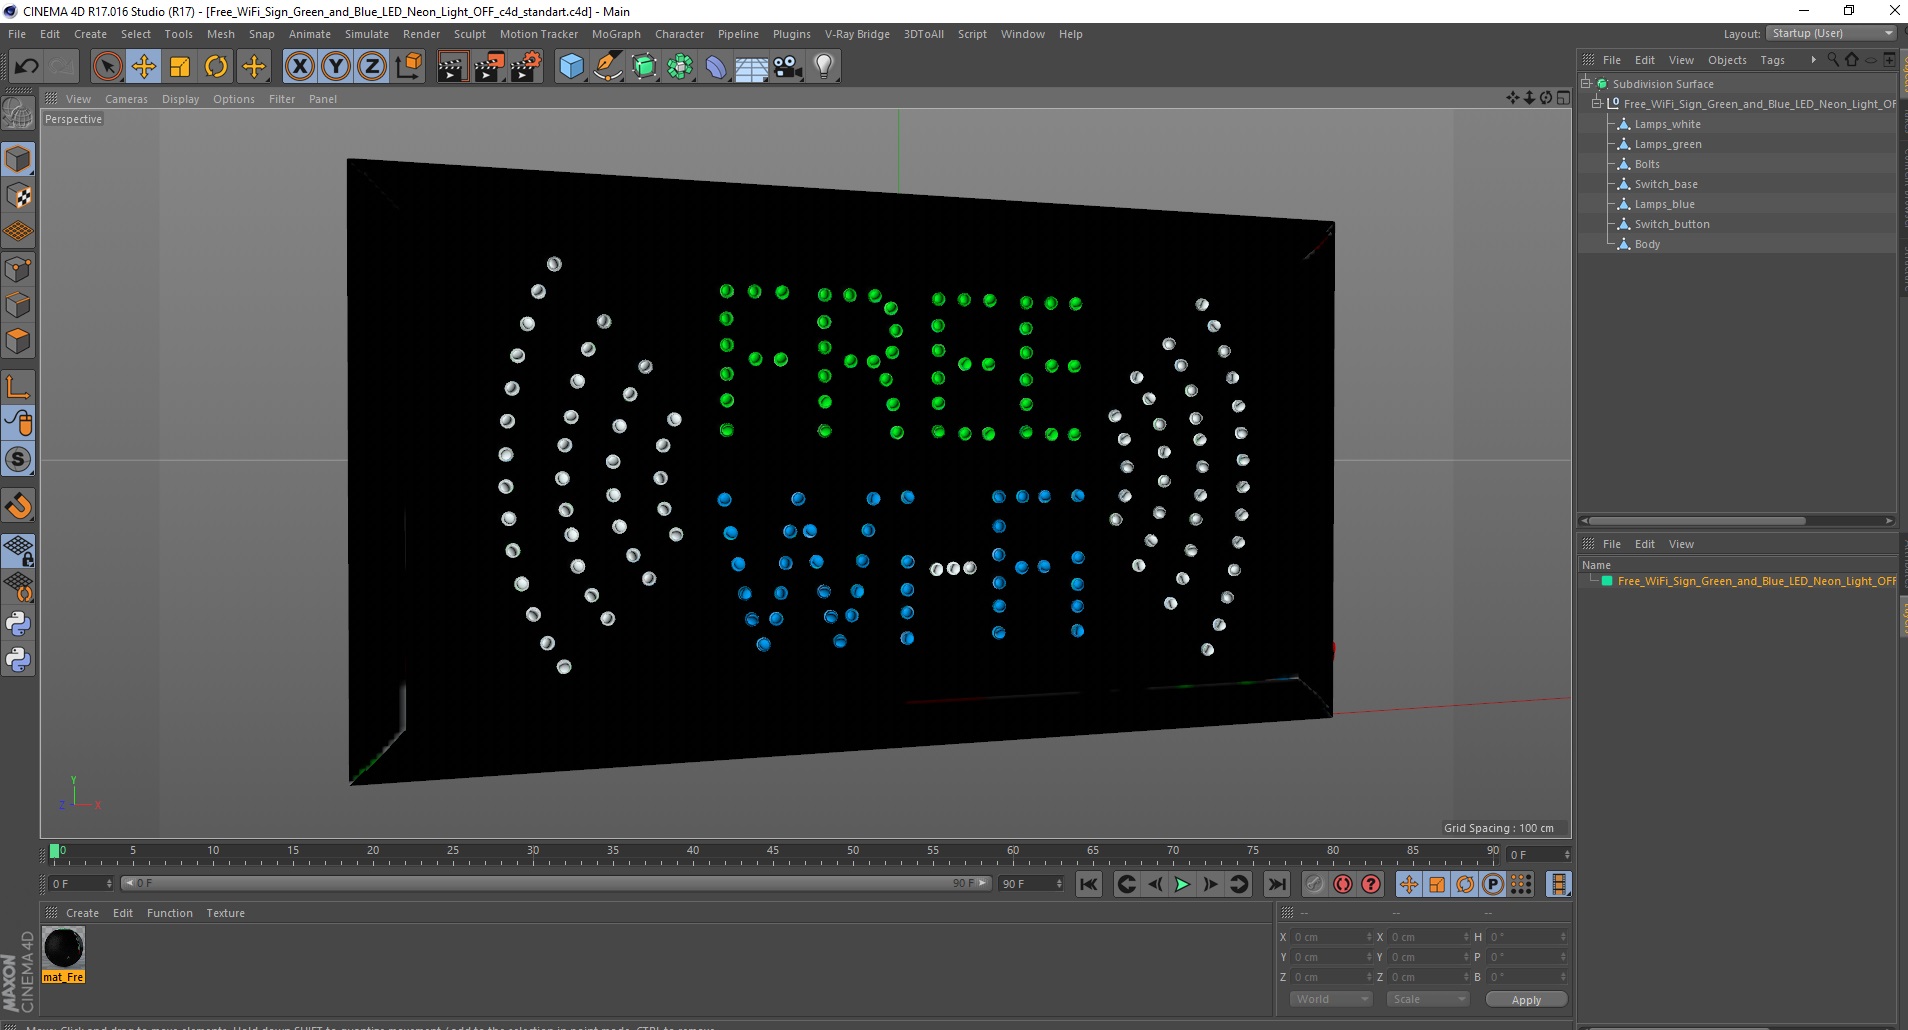Click the Undo arrow icon

point(26,67)
